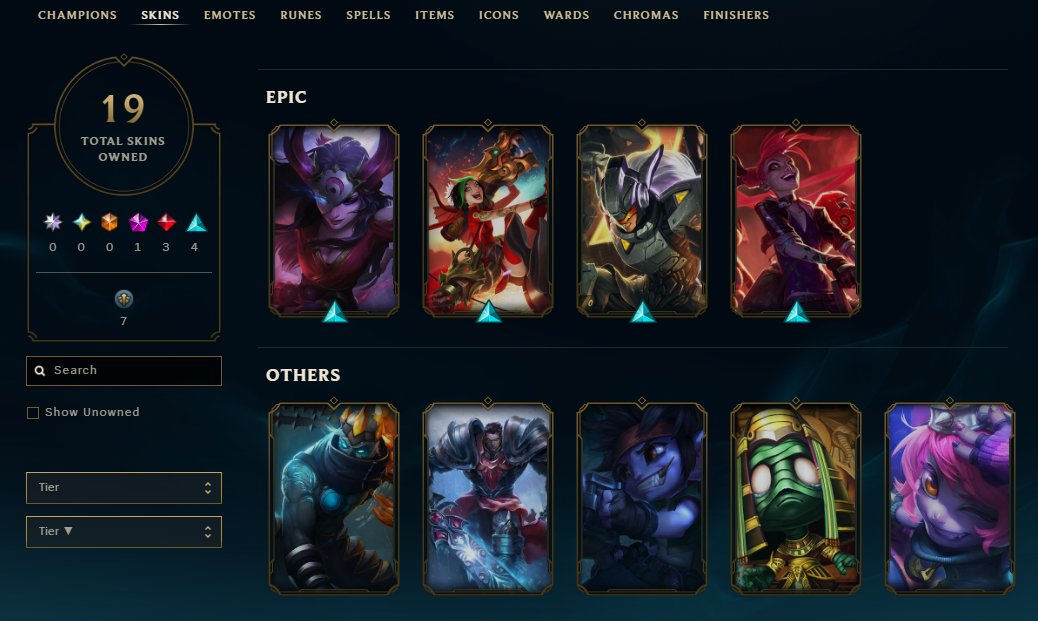Enable the Show Unowned checkbox
The image size is (1038, 621).
32,413
